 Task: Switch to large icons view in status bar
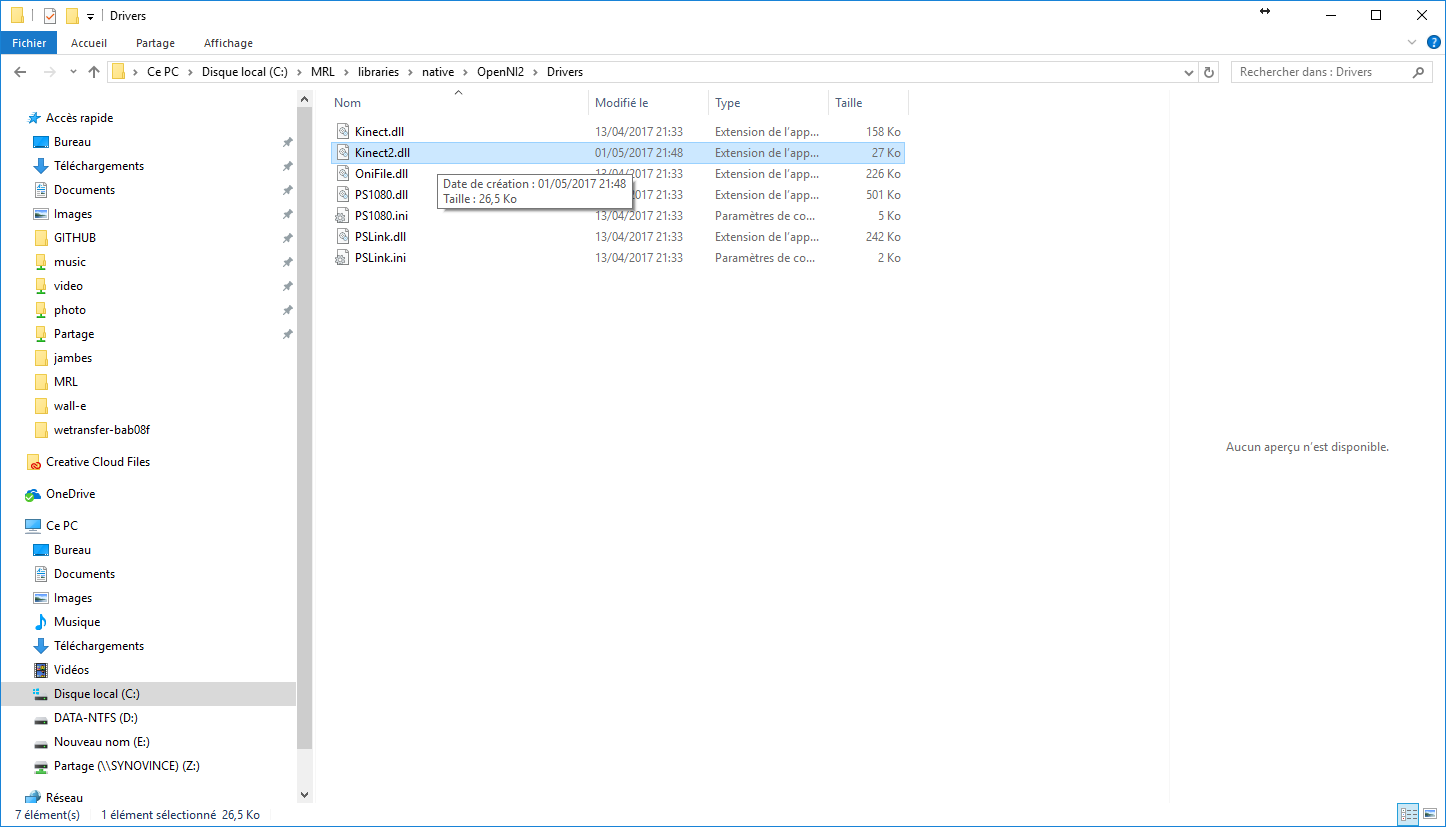tap(1430, 814)
